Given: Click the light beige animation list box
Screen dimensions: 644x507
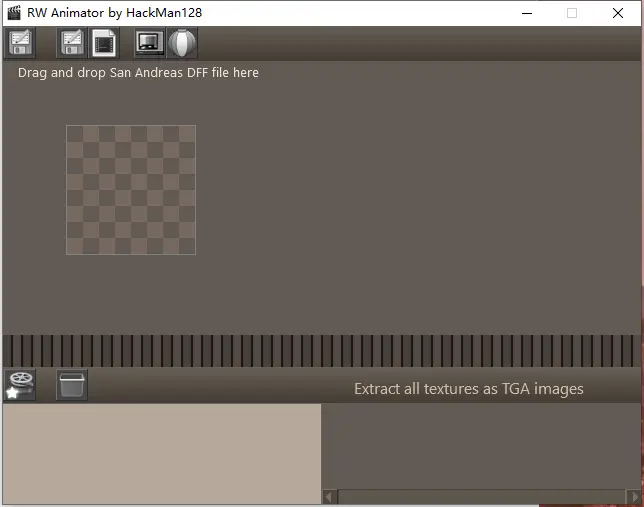Looking at the screenshot, I should click(x=162, y=454).
